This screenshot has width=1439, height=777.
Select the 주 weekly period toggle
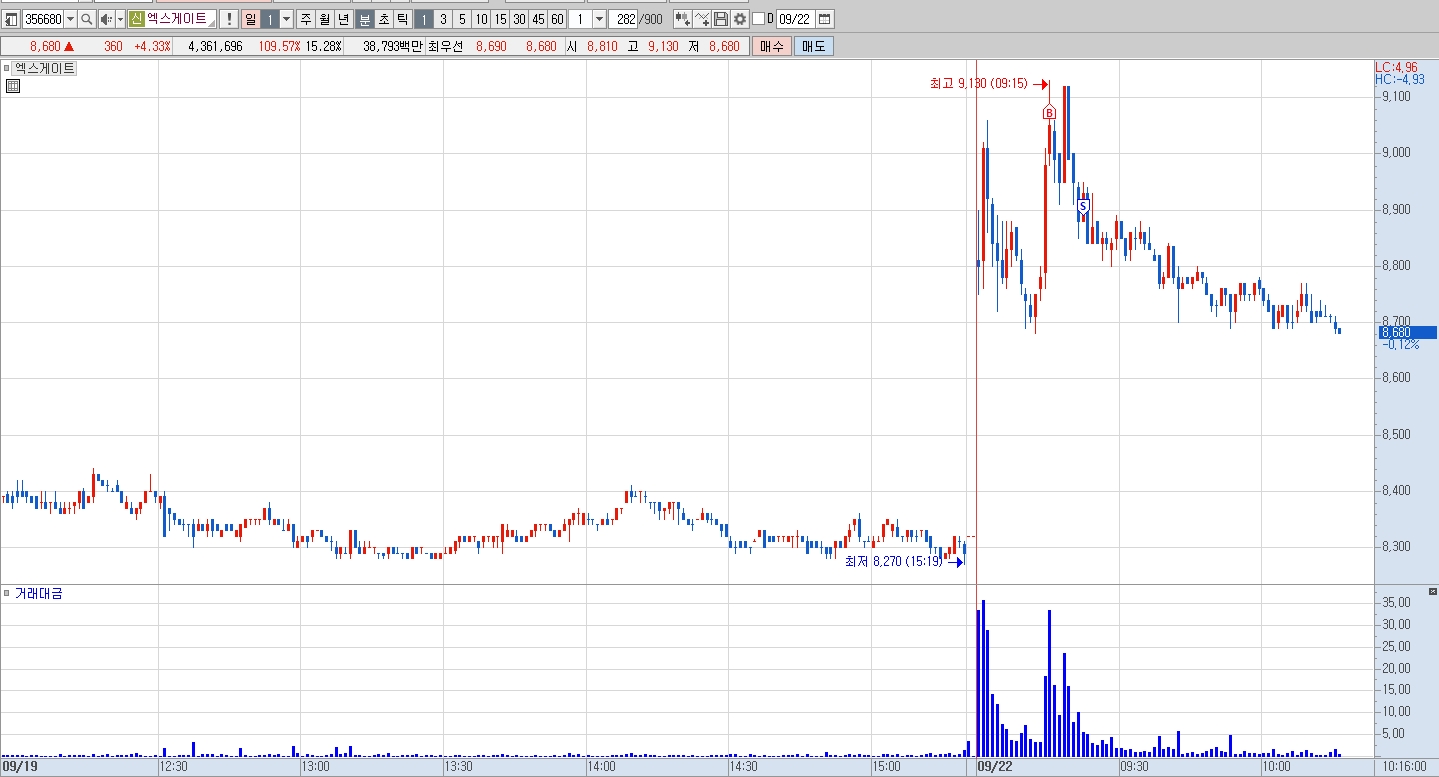305,19
